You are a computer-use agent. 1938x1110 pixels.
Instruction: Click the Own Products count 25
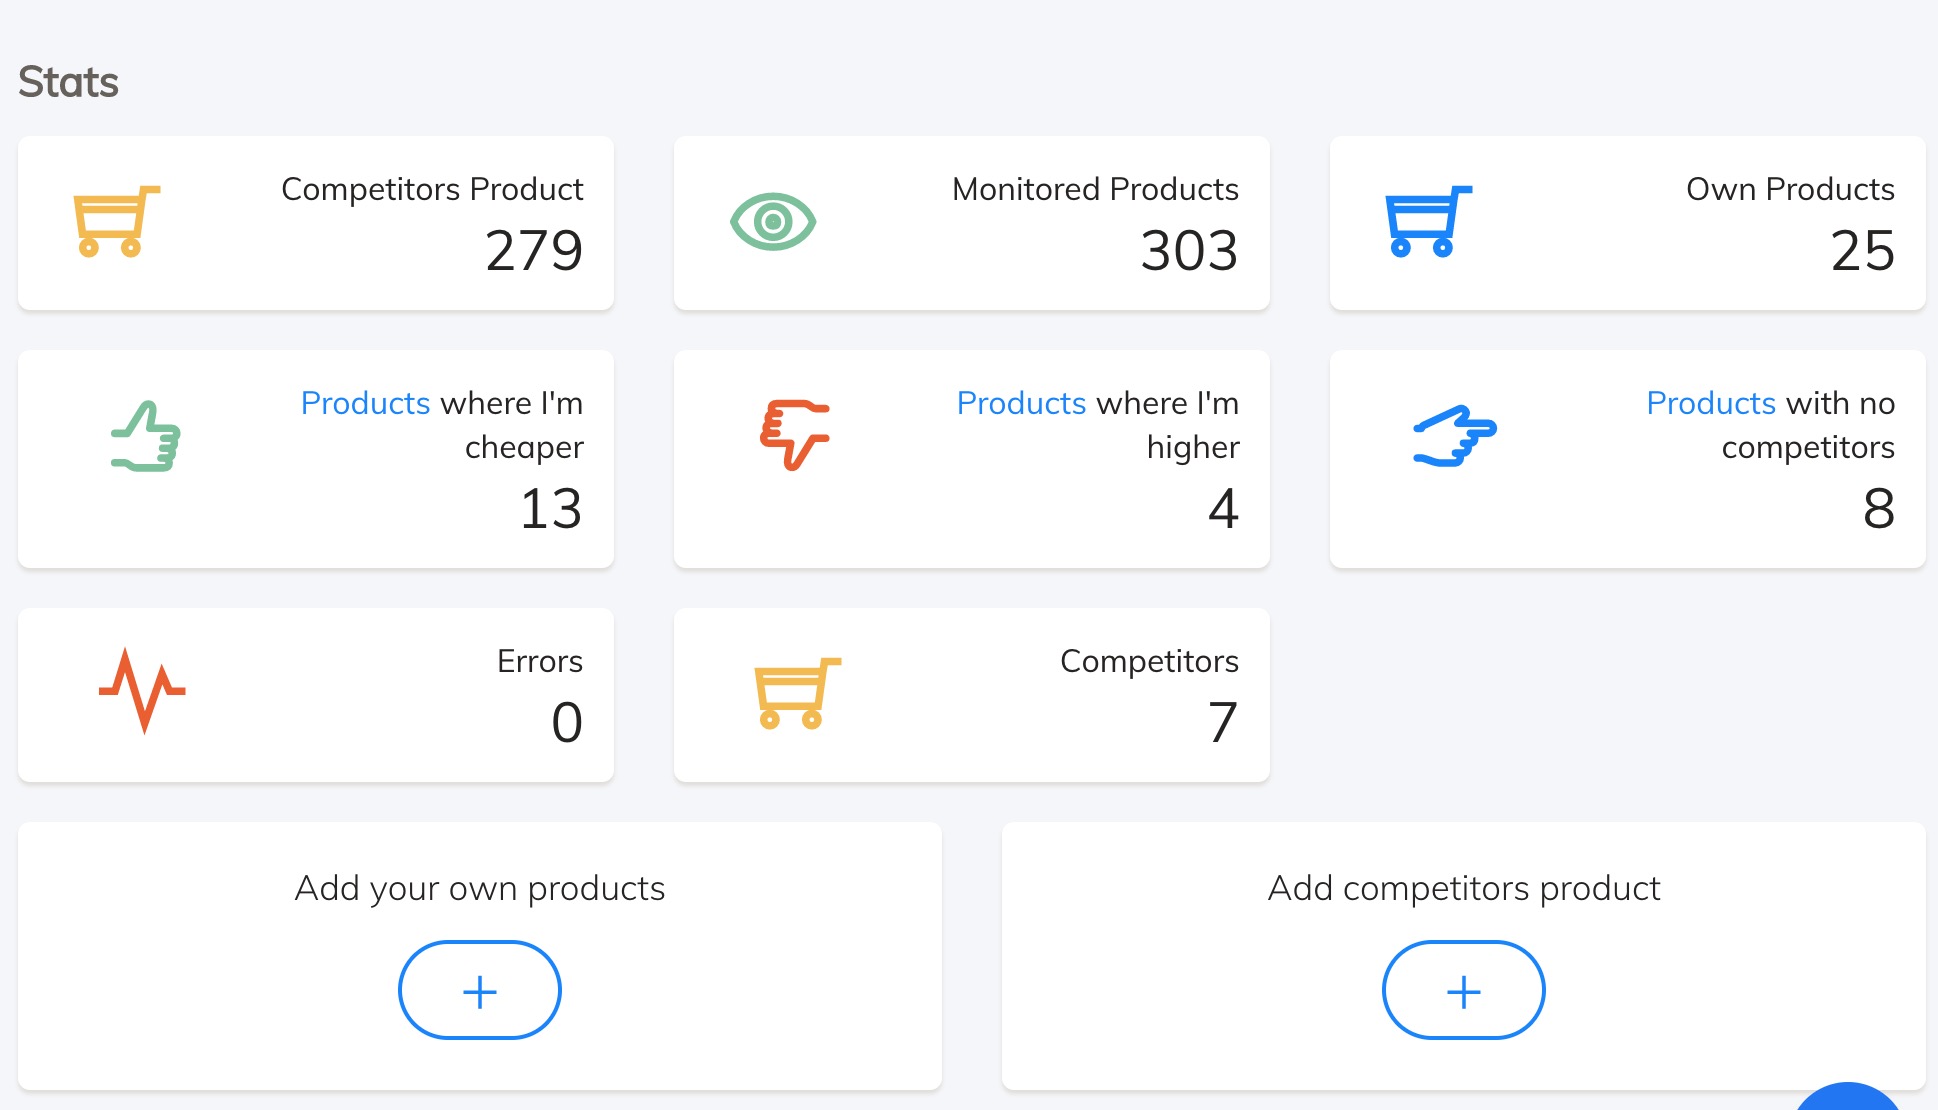tap(1862, 250)
